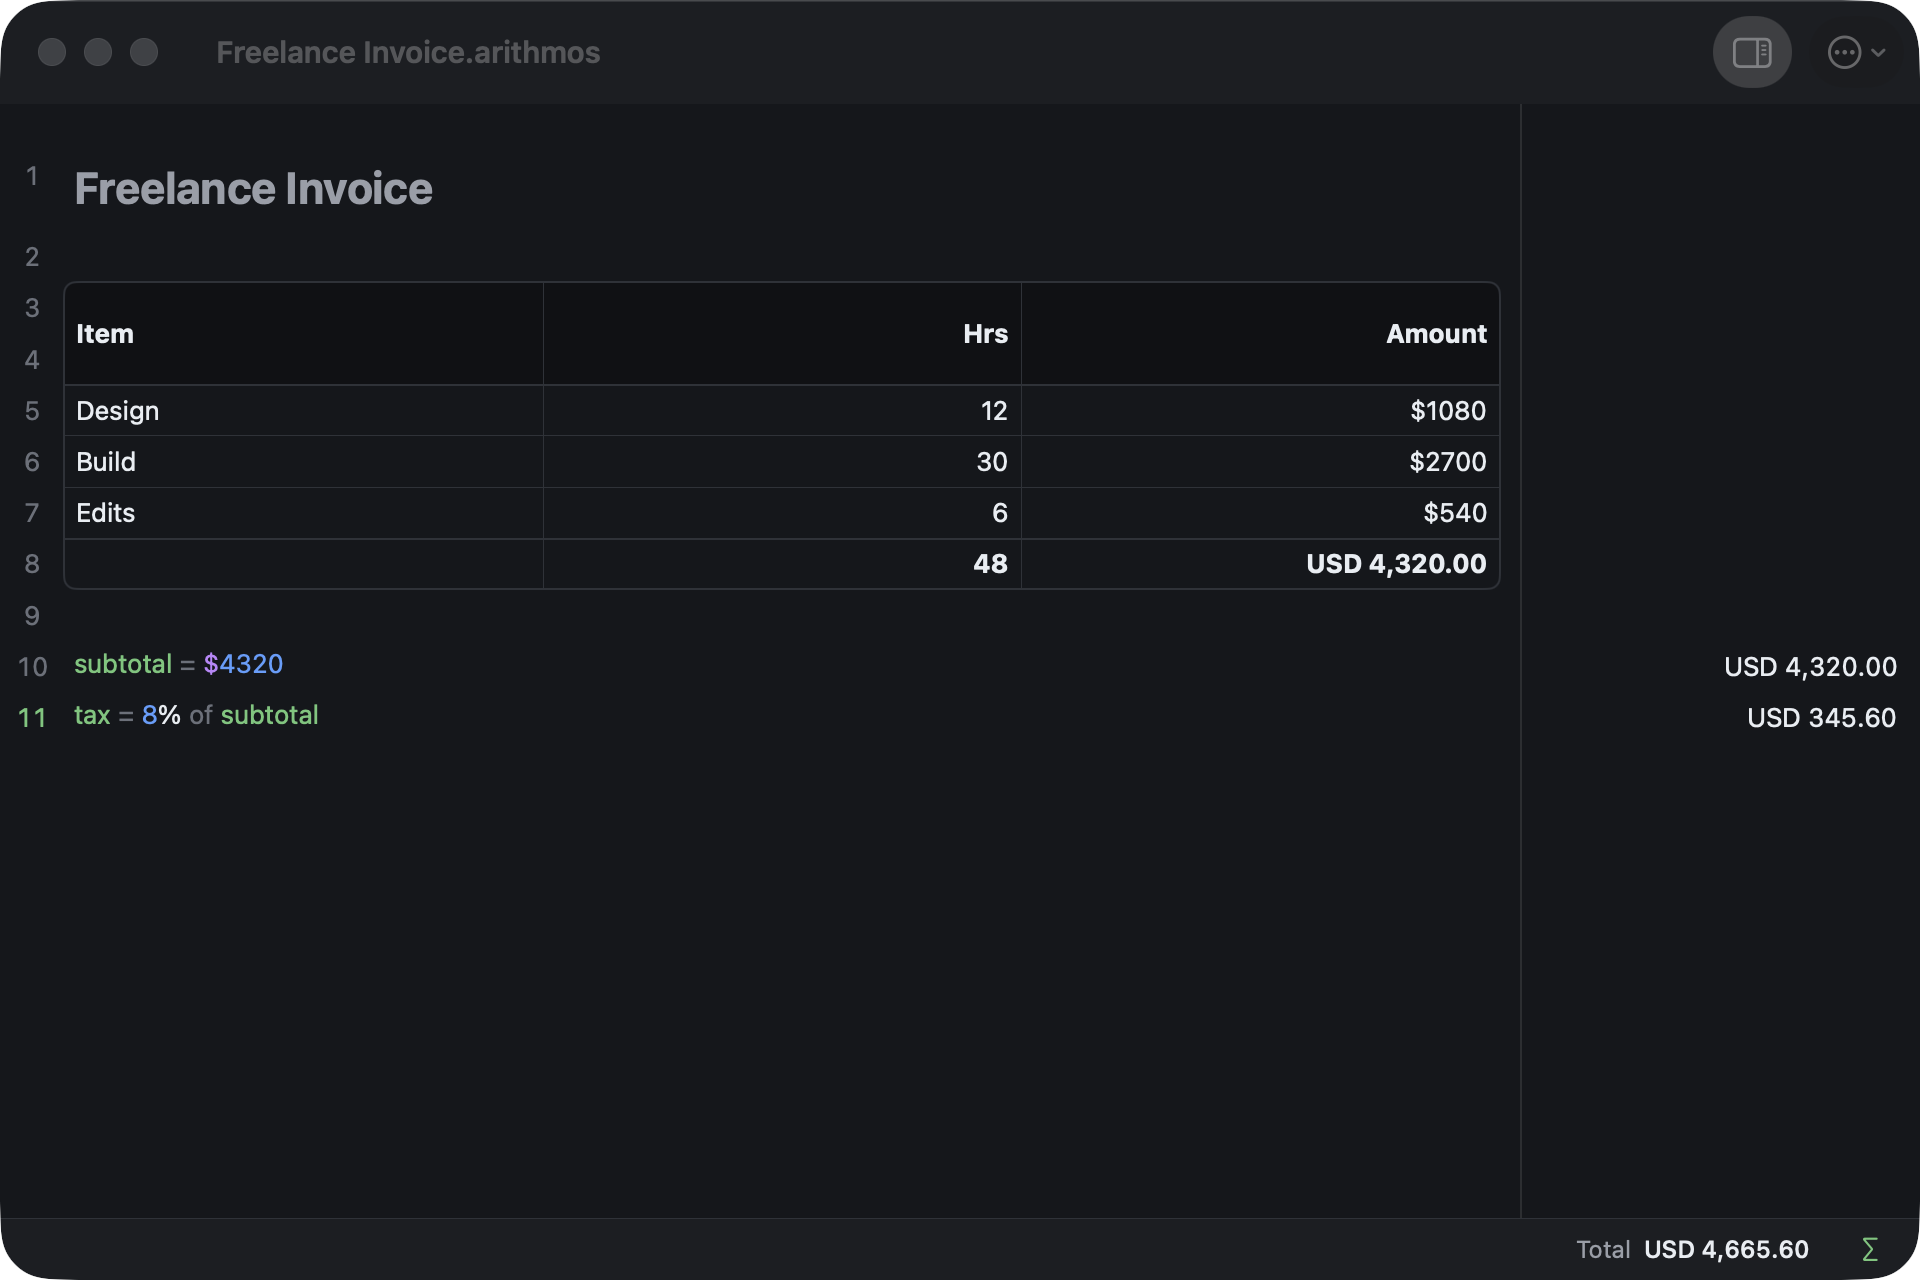Click the sigma sum icon in status bar

pyautogui.click(x=1869, y=1249)
